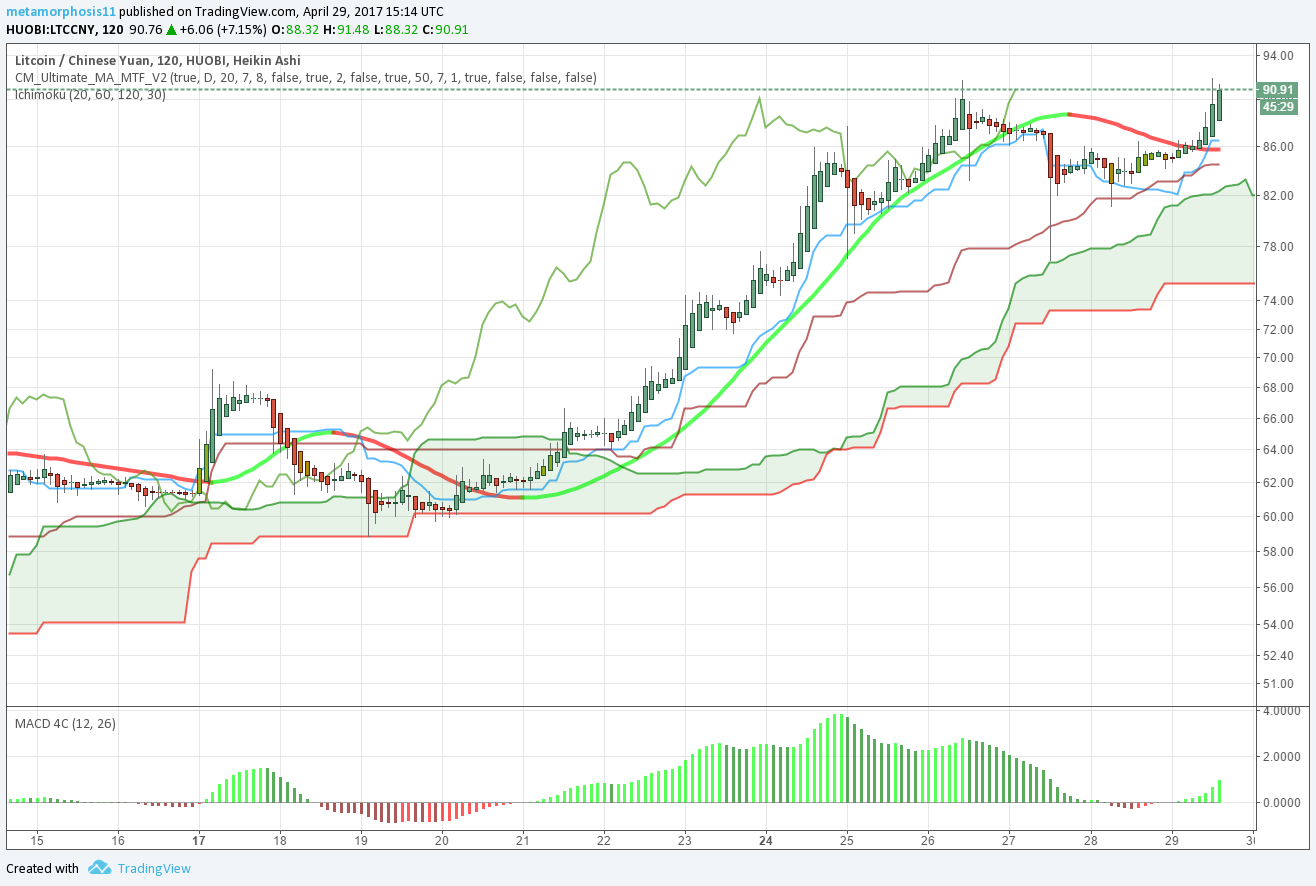Click the TradingView cloud logo icon
This screenshot has height=886, width=1316.
click(99, 867)
